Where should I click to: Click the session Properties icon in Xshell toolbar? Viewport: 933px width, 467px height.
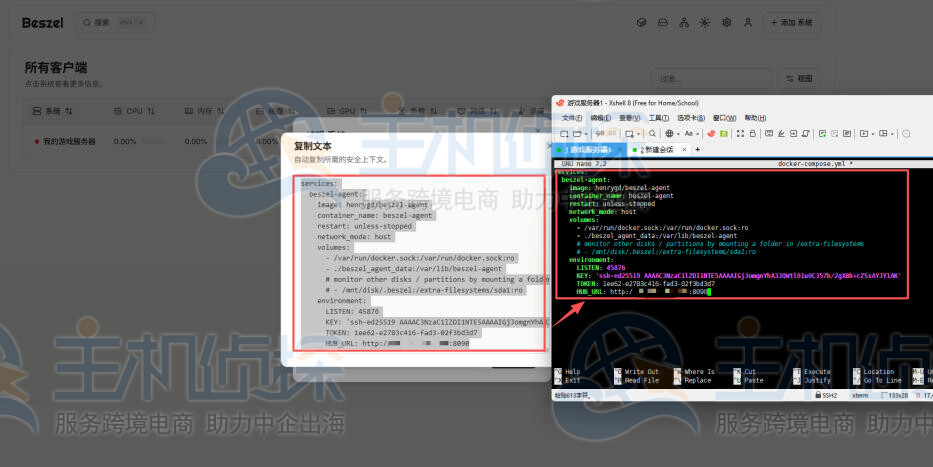point(630,134)
